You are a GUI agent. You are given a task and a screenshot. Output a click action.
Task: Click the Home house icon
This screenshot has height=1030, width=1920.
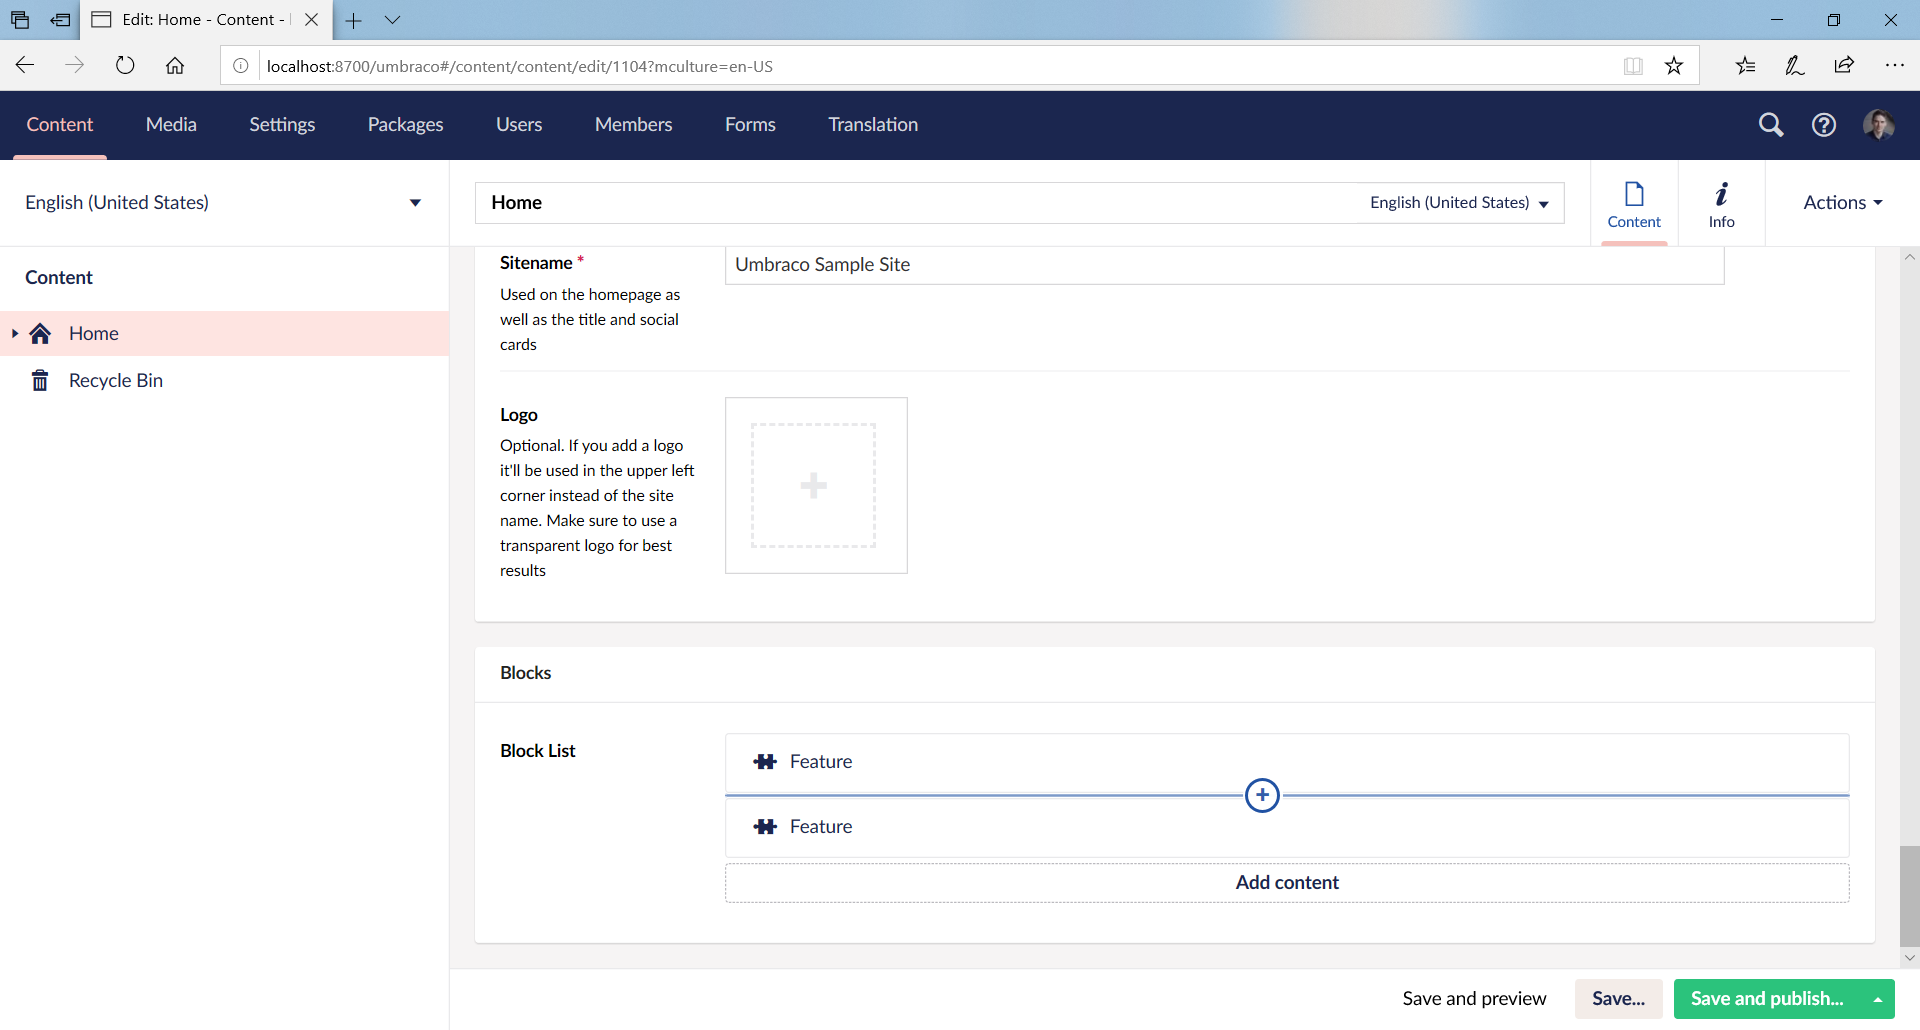[40, 333]
